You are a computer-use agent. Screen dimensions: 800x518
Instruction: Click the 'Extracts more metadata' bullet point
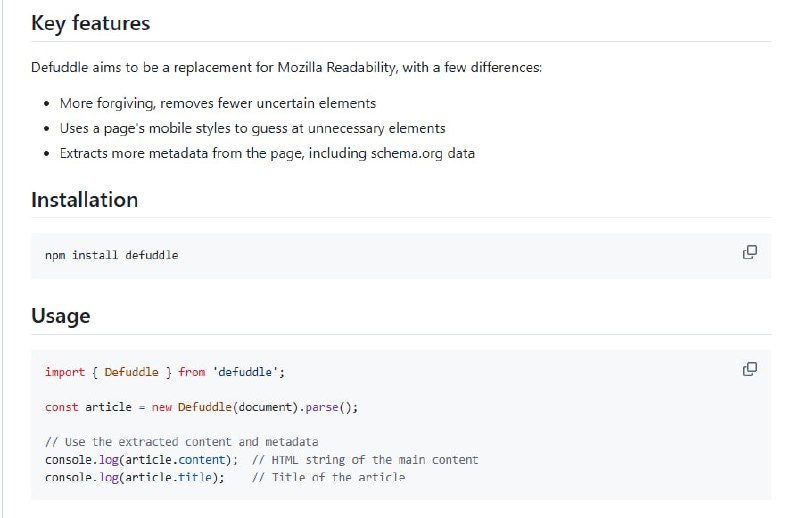(266, 153)
